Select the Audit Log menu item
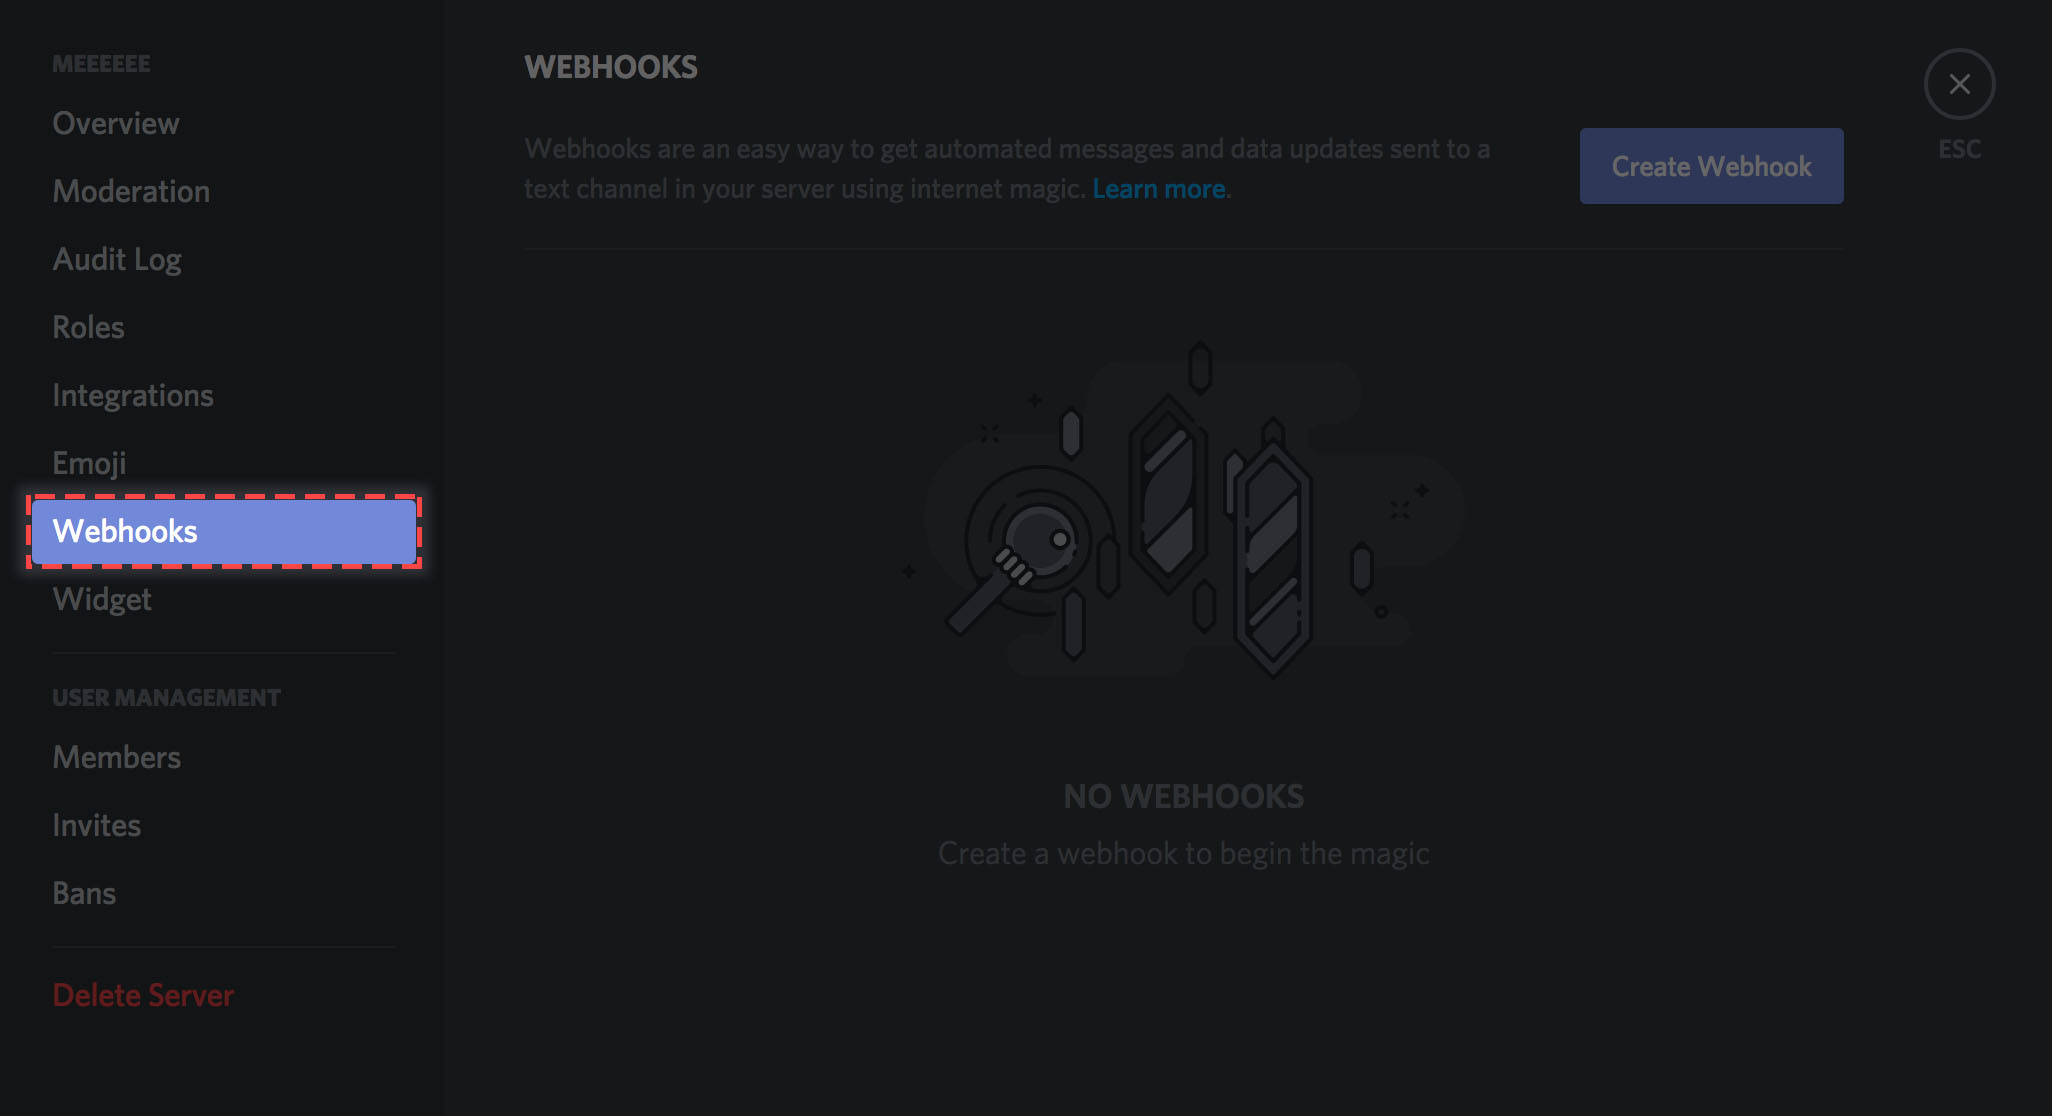The image size is (2052, 1116). [118, 260]
